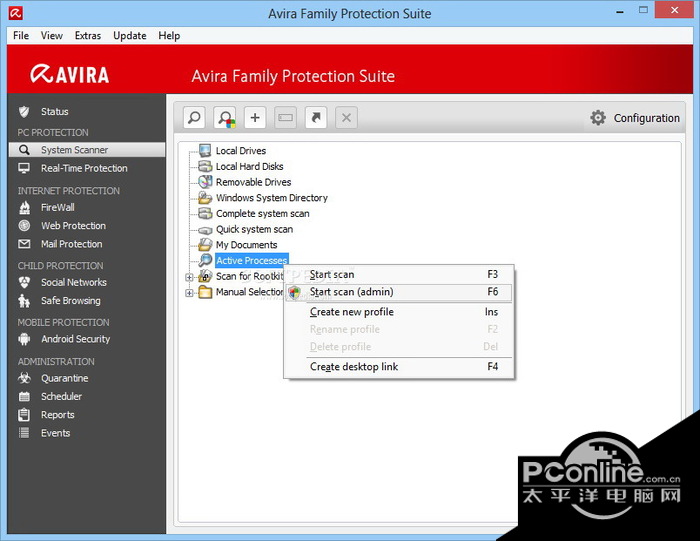The image size is (700, 541).
Task: Click the Mail Protection envelope icon
Action: click(x=24, y=244)
